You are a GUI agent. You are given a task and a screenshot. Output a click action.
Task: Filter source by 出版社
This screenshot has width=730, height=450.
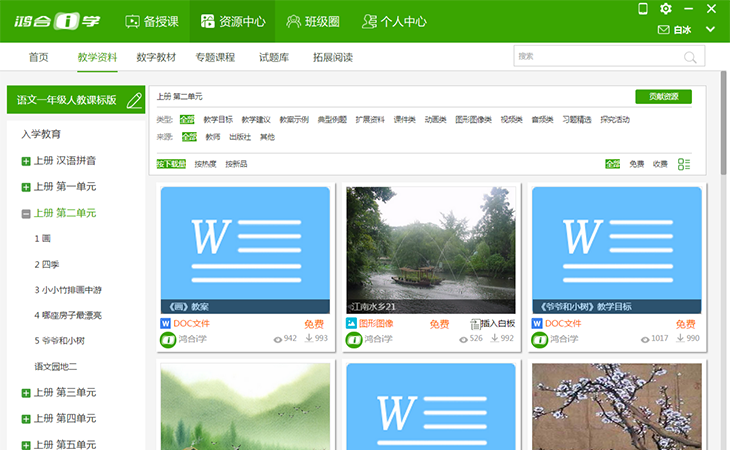pyautogui.click(x=240, y=137)
